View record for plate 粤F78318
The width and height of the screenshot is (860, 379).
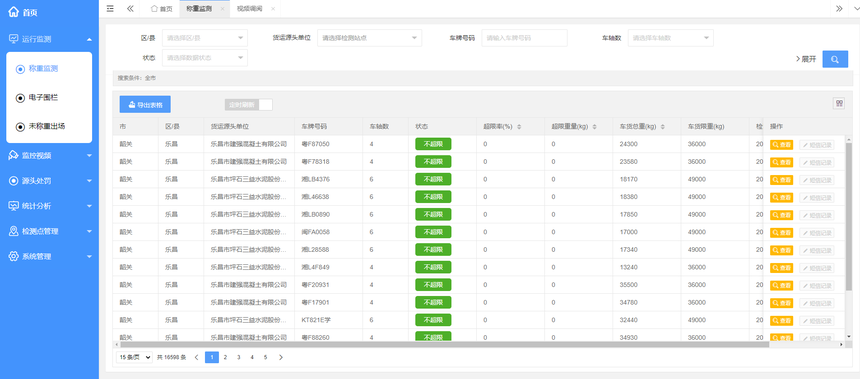[781, 162]
